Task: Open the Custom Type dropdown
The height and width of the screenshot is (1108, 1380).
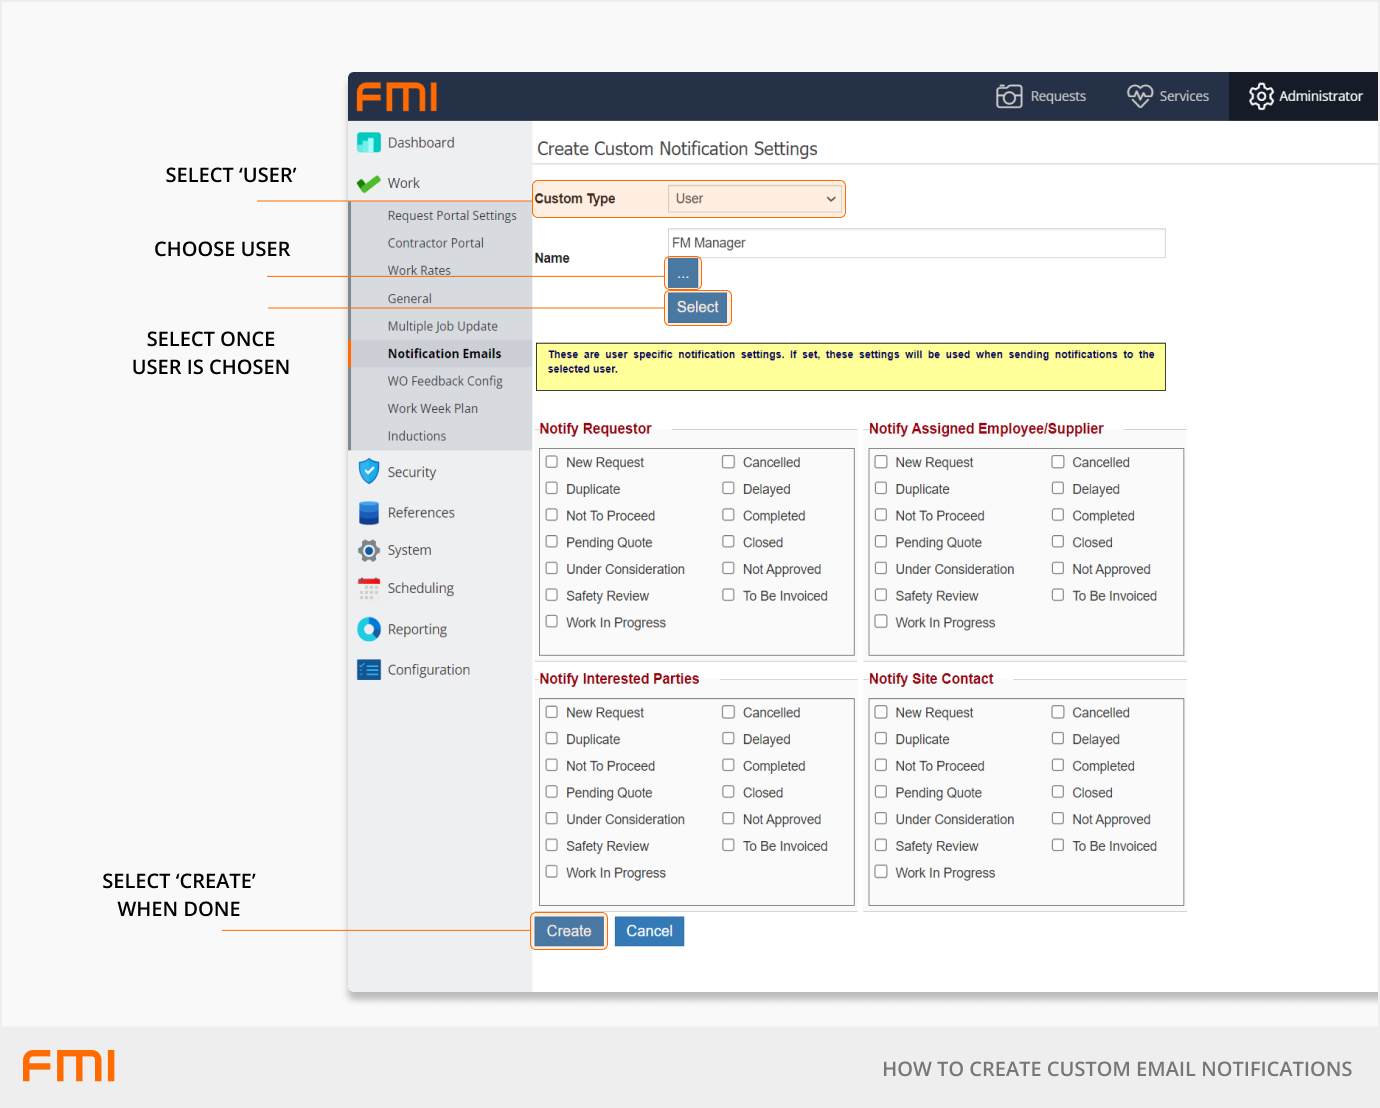Action: pos(755,199)
